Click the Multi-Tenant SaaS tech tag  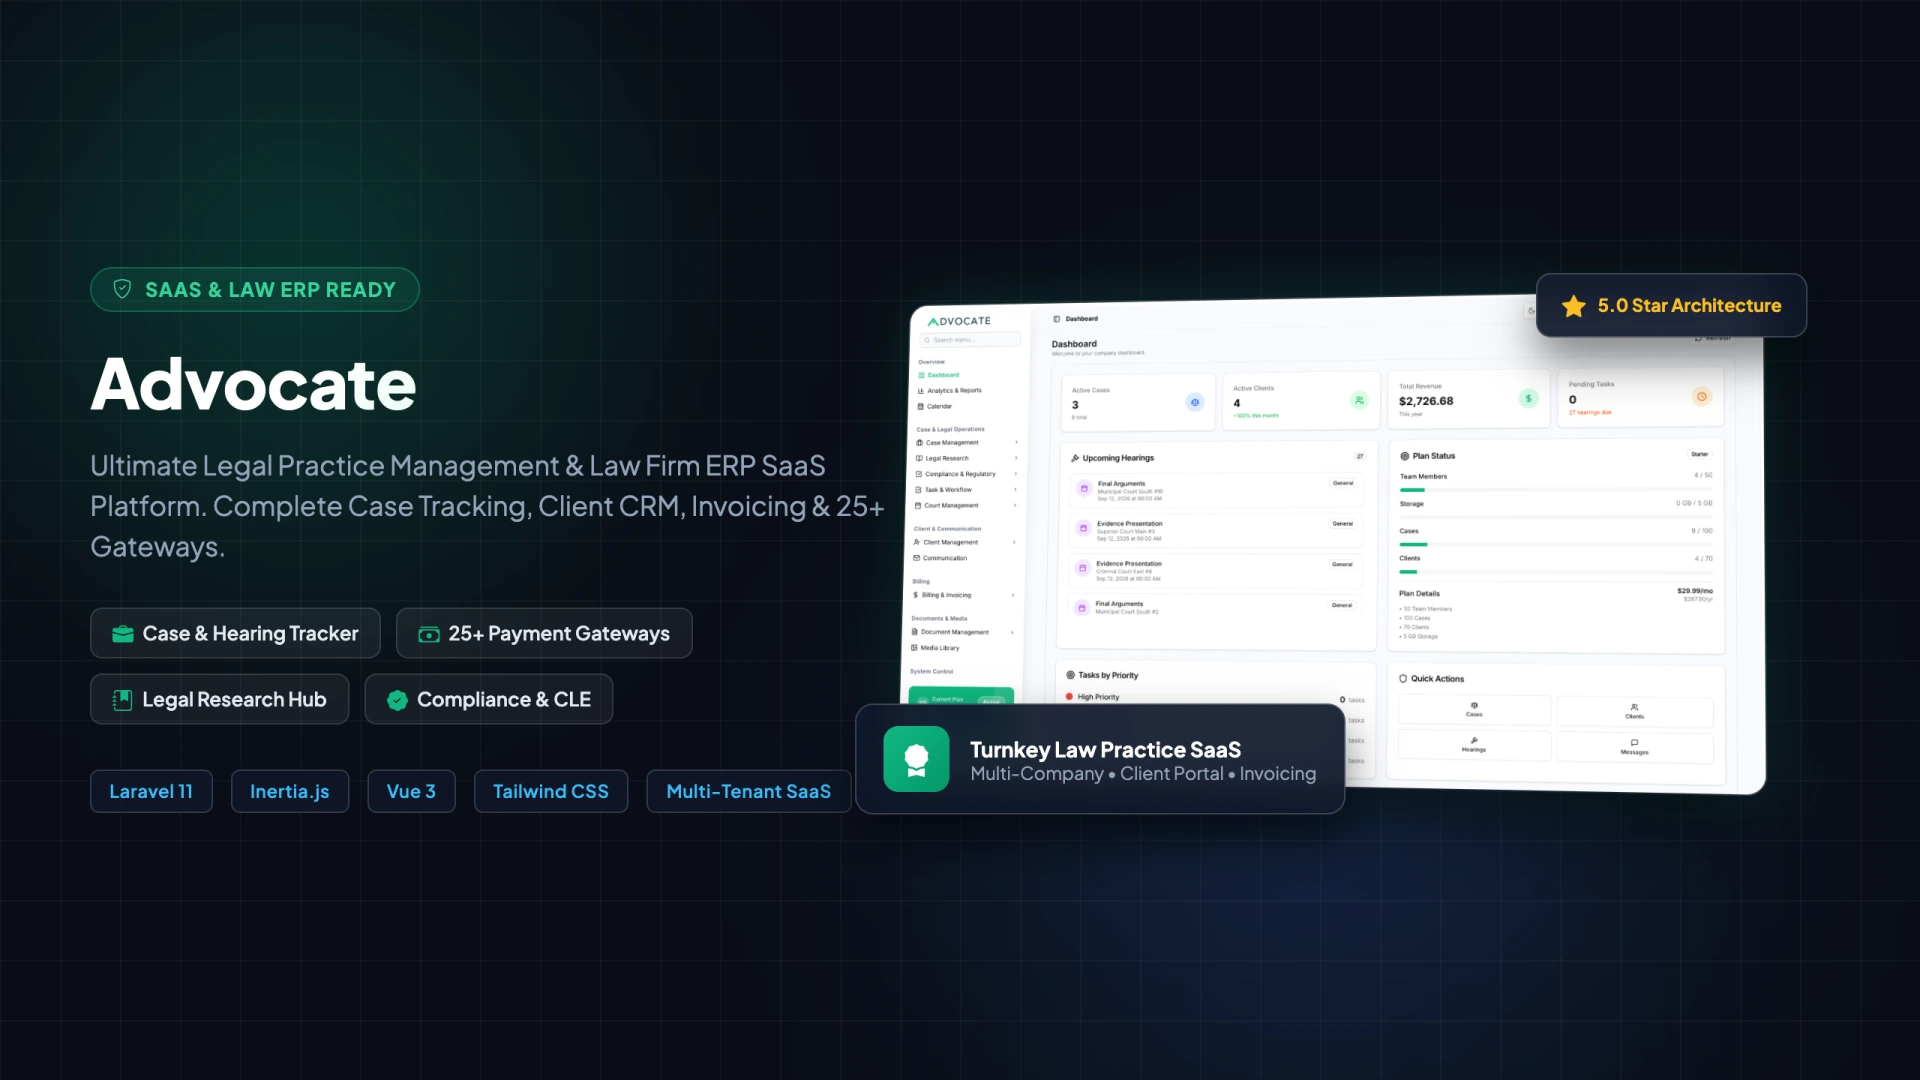749,791
